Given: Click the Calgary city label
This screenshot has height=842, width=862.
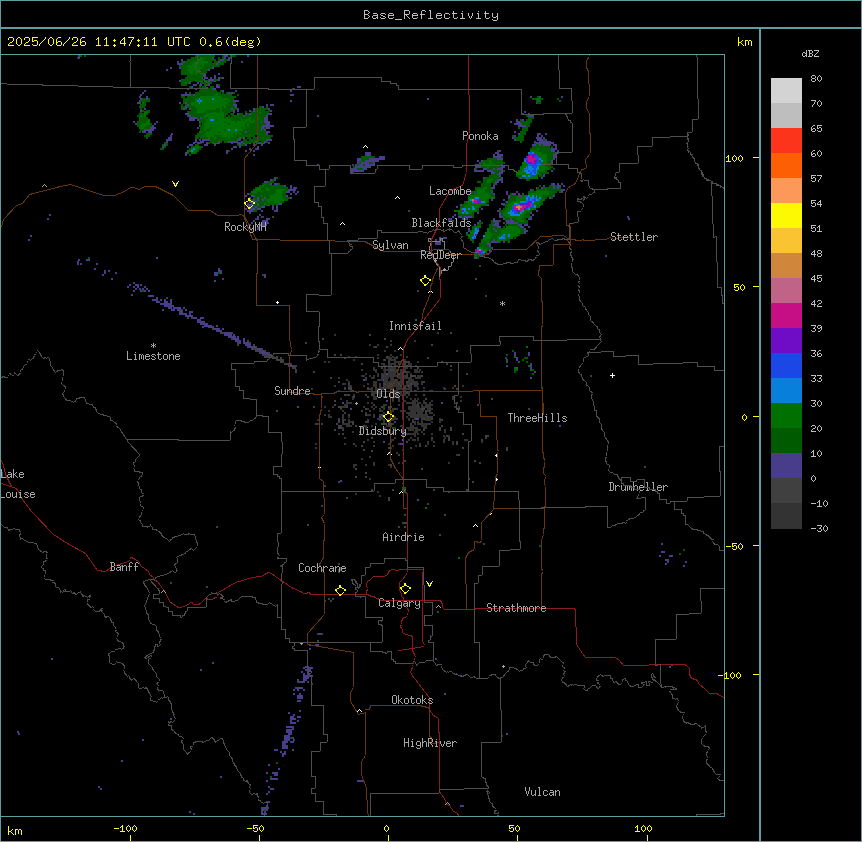Looking at the screenshot, I should click(400, 603).
